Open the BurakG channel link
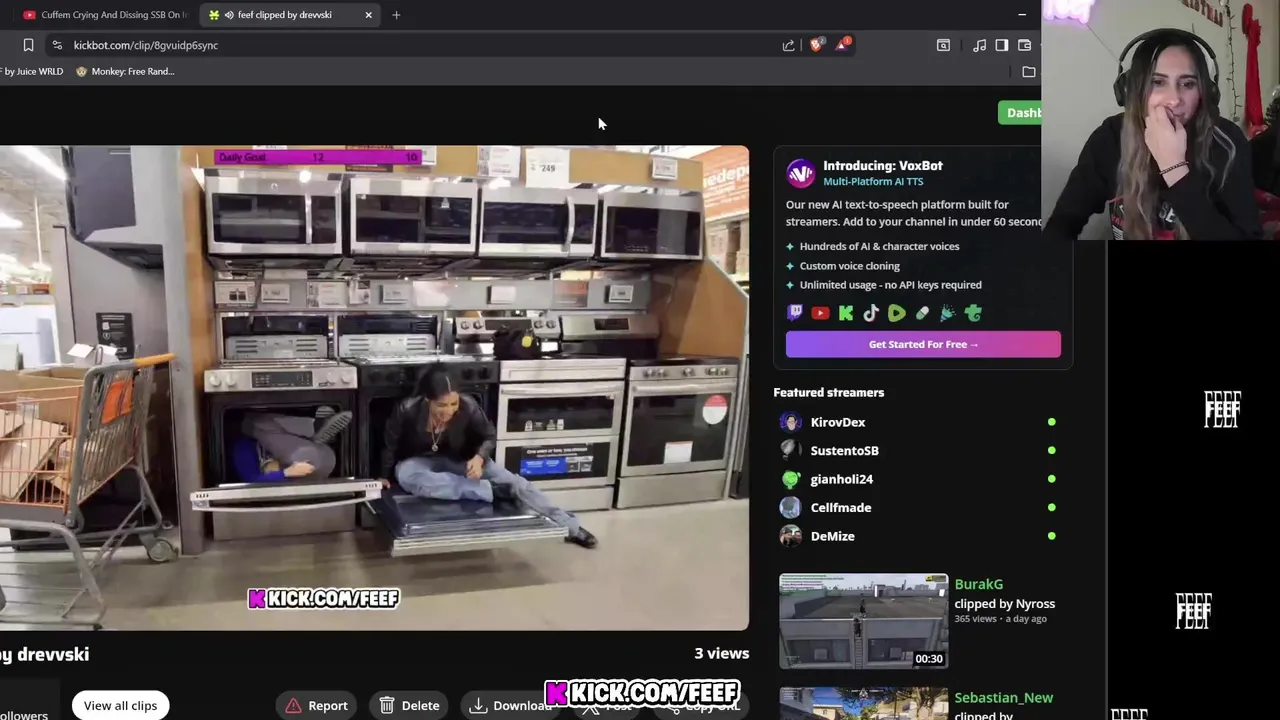 click(978, 584)
